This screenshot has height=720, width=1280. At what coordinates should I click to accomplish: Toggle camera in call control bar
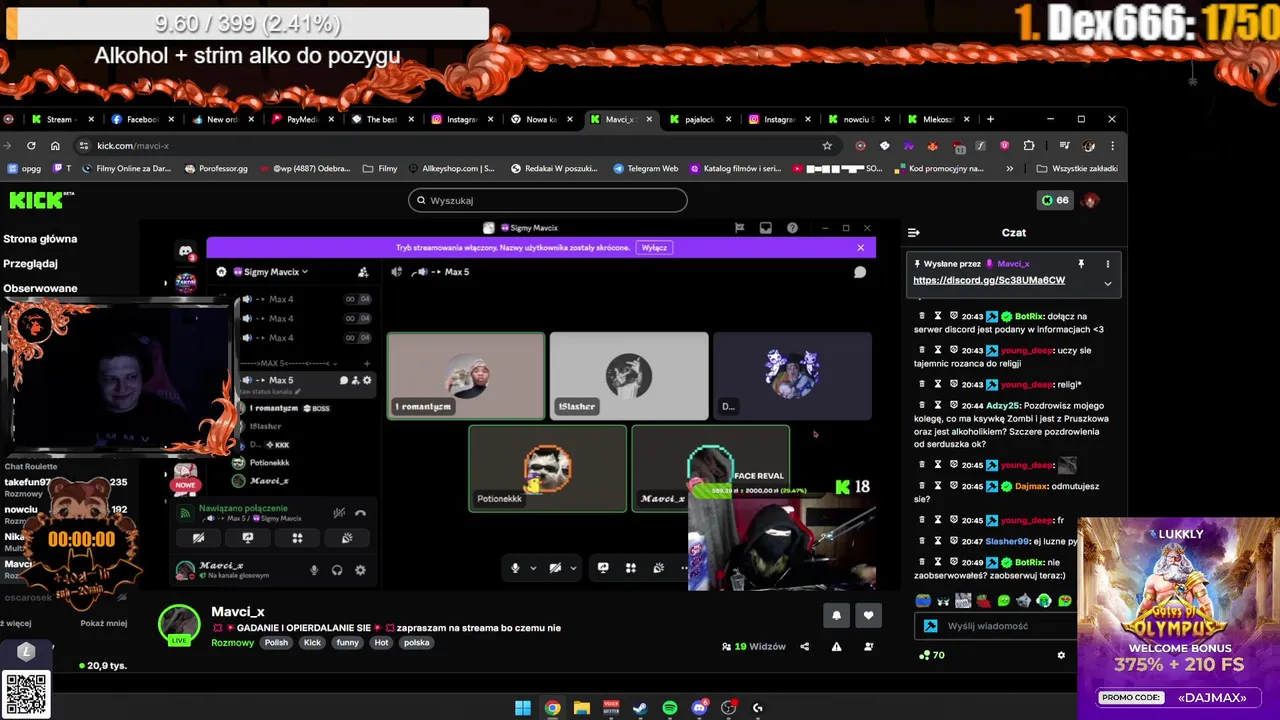pos(555,568)
